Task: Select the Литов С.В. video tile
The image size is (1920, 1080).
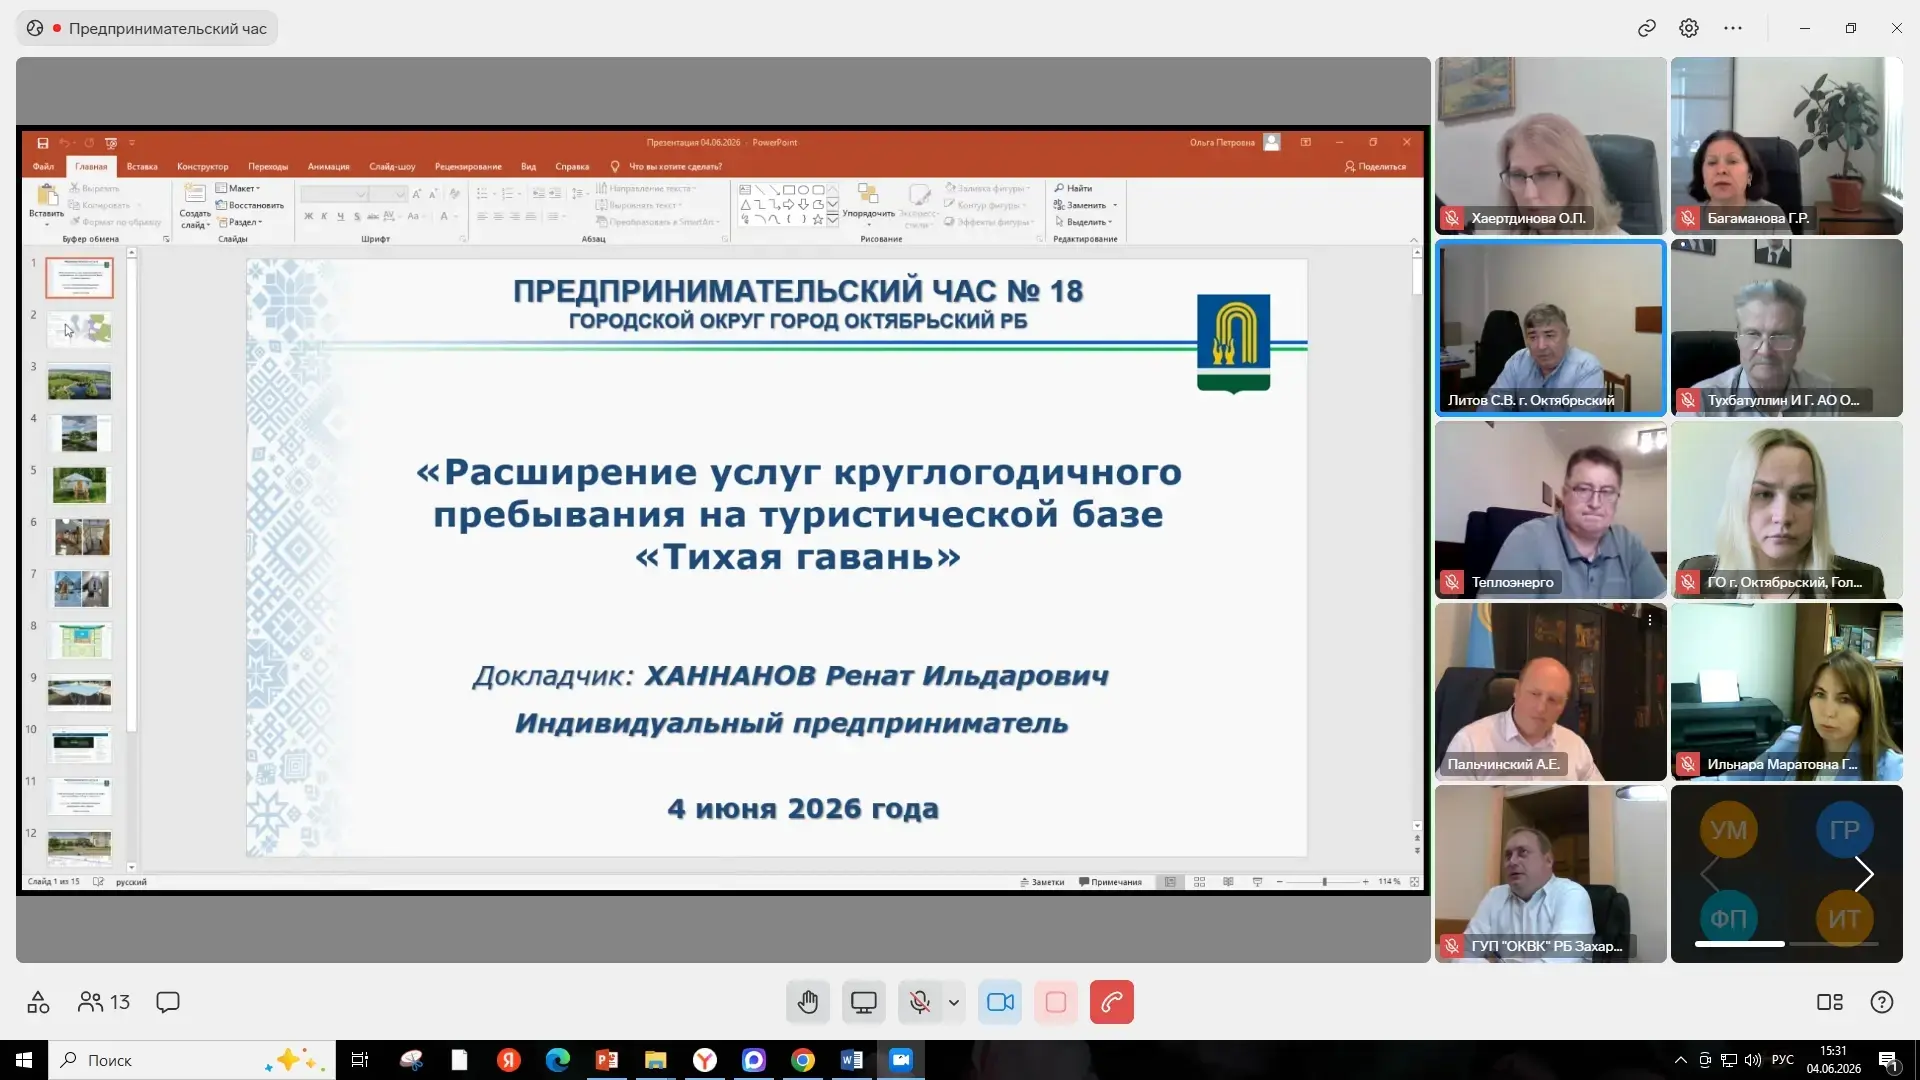Action: (1550, 327)
